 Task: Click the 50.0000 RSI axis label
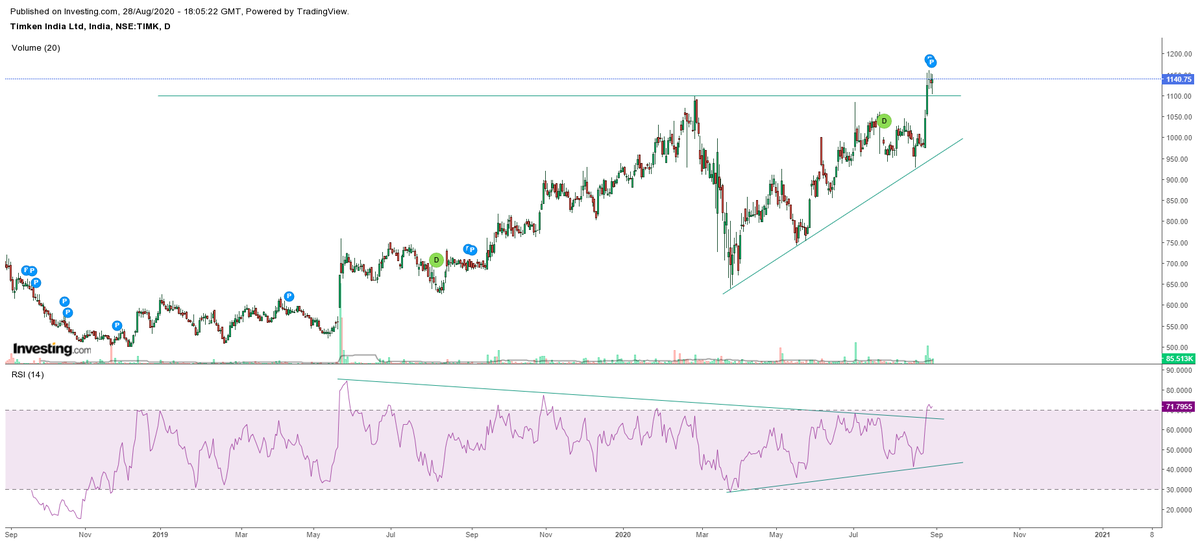tap(1179, 450)
